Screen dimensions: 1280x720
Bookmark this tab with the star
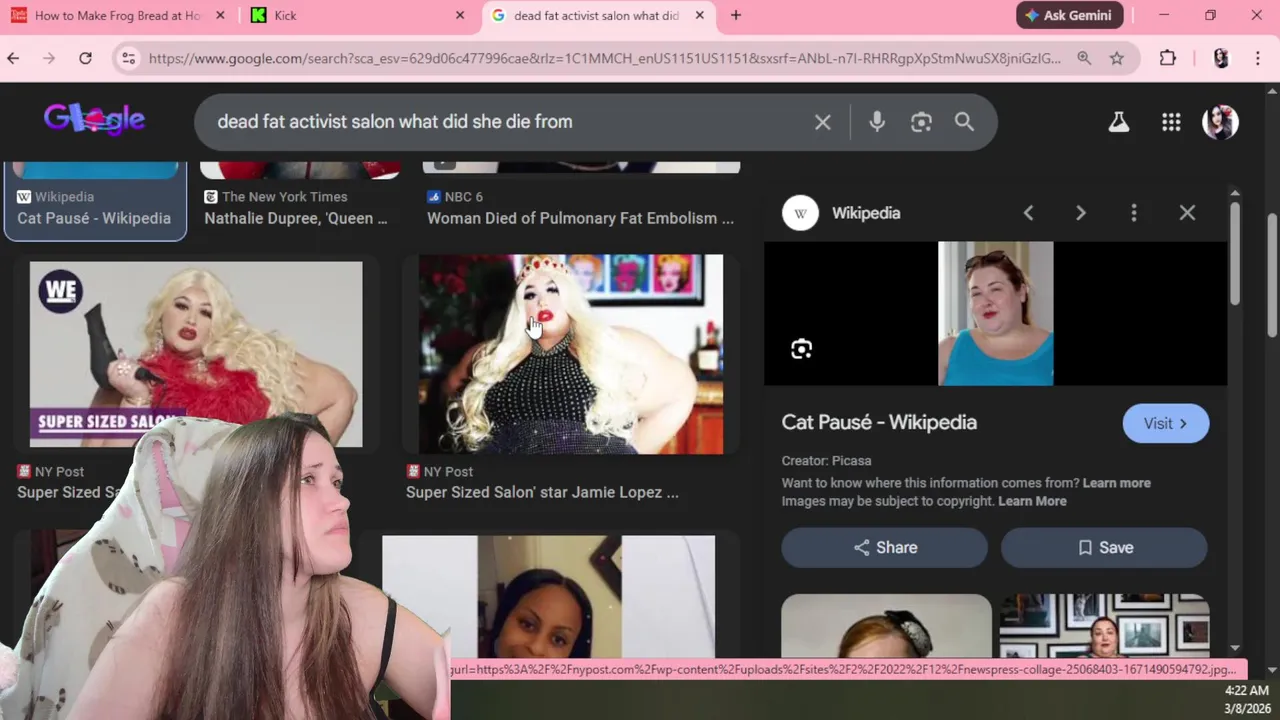[x=1117, y=58]
